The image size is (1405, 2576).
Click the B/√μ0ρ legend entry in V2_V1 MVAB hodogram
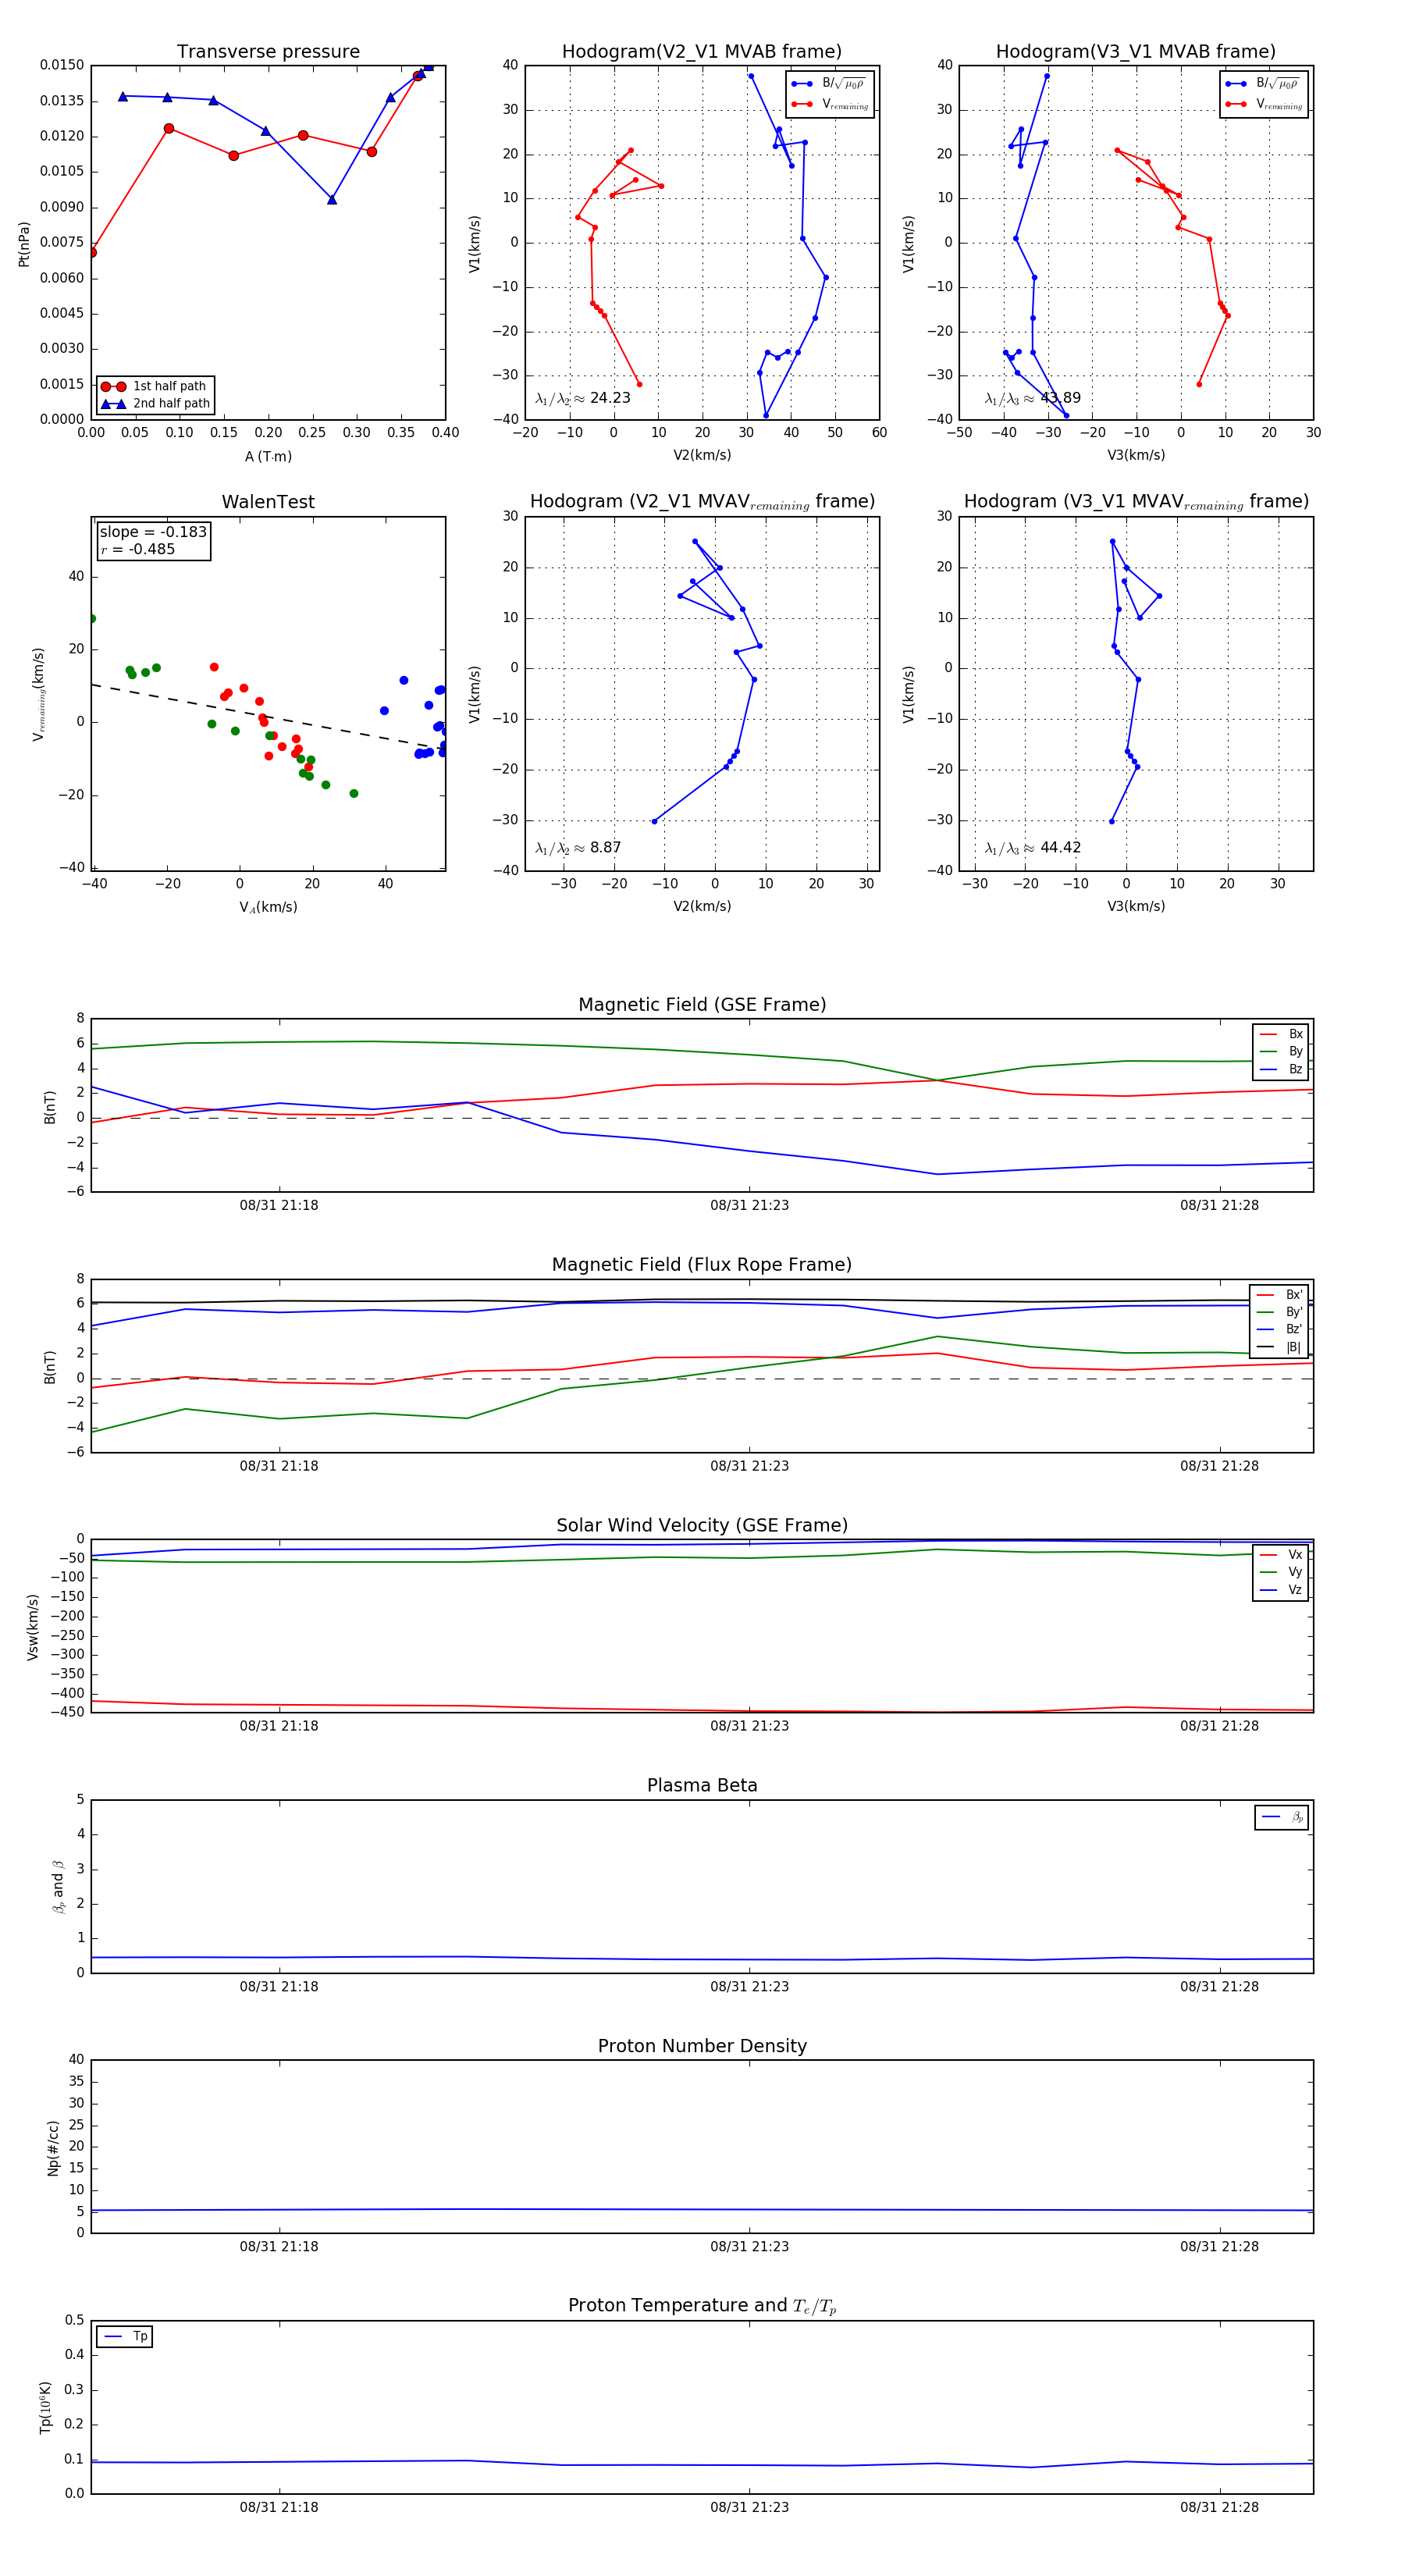830,84
